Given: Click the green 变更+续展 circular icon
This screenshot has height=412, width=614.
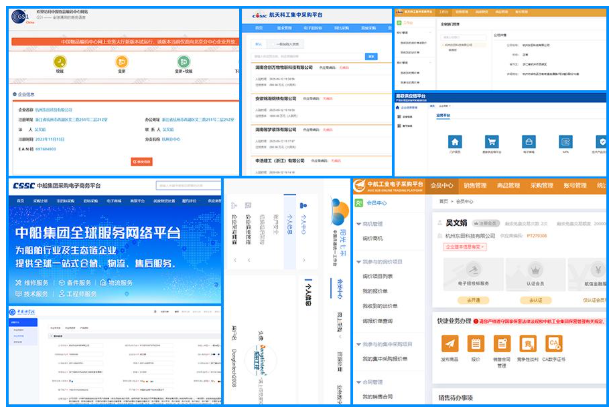Looking at the screenshot, I should pyautogui.click(x=184, y=62).
